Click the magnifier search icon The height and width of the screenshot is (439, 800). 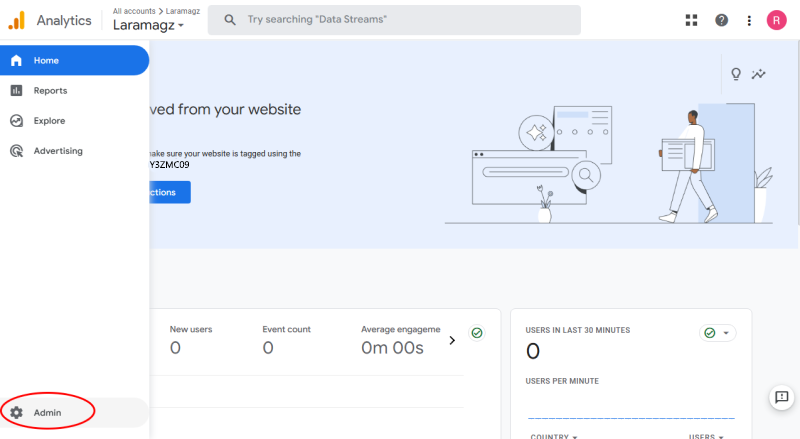click(x=230, y=20)
